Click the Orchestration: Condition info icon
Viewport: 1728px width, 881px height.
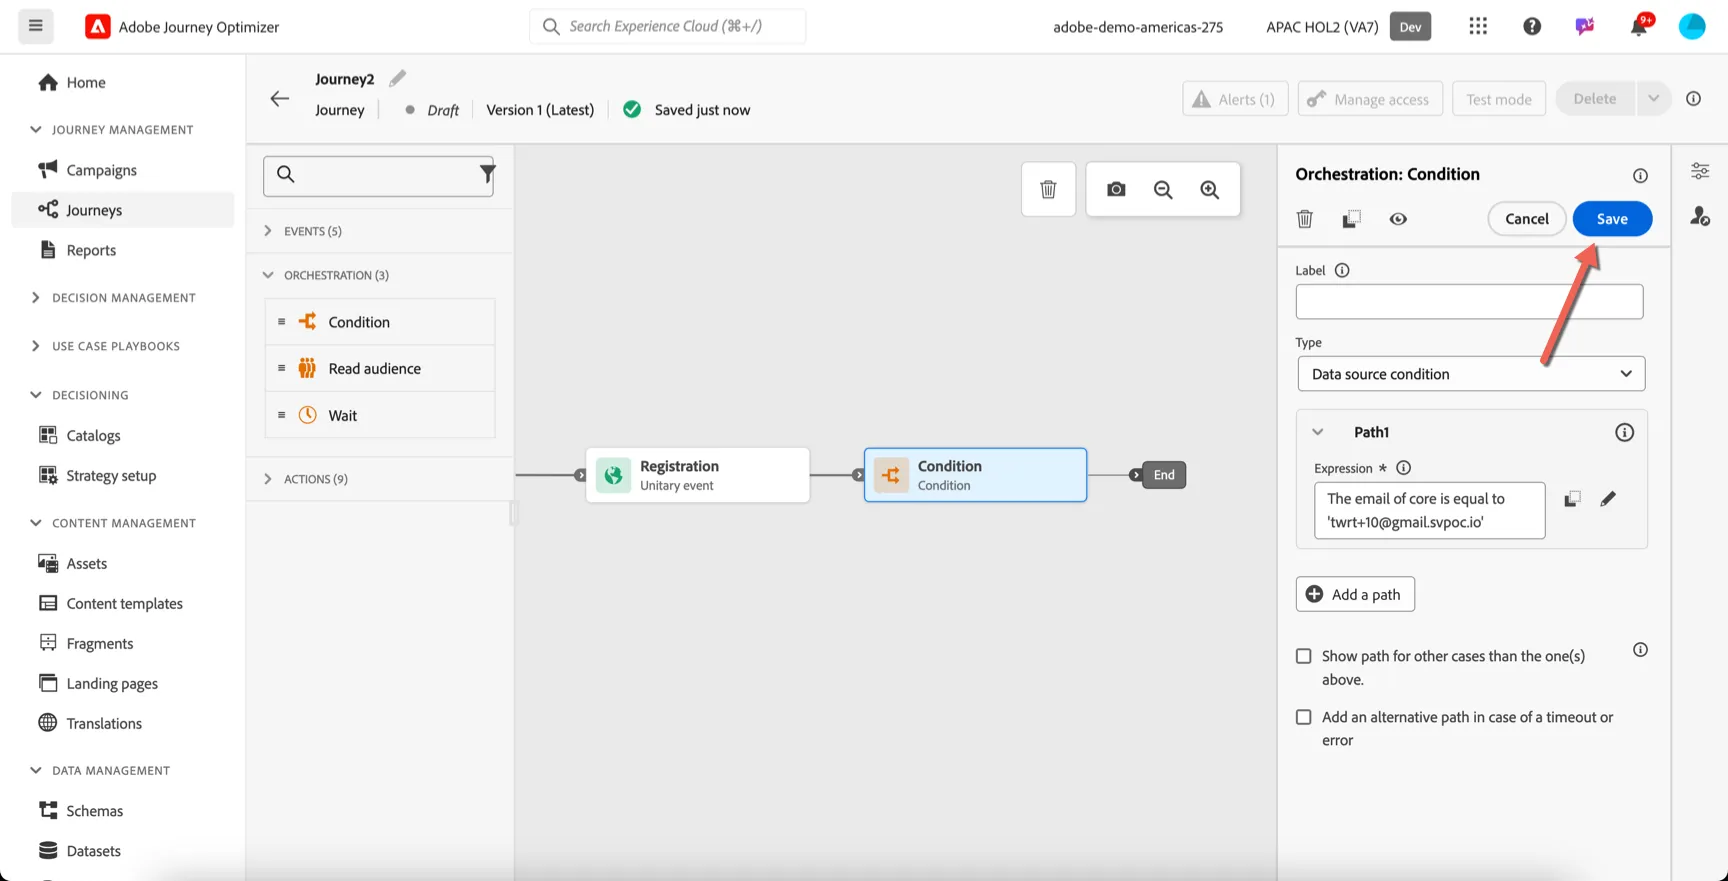(x=1640, y=175)
